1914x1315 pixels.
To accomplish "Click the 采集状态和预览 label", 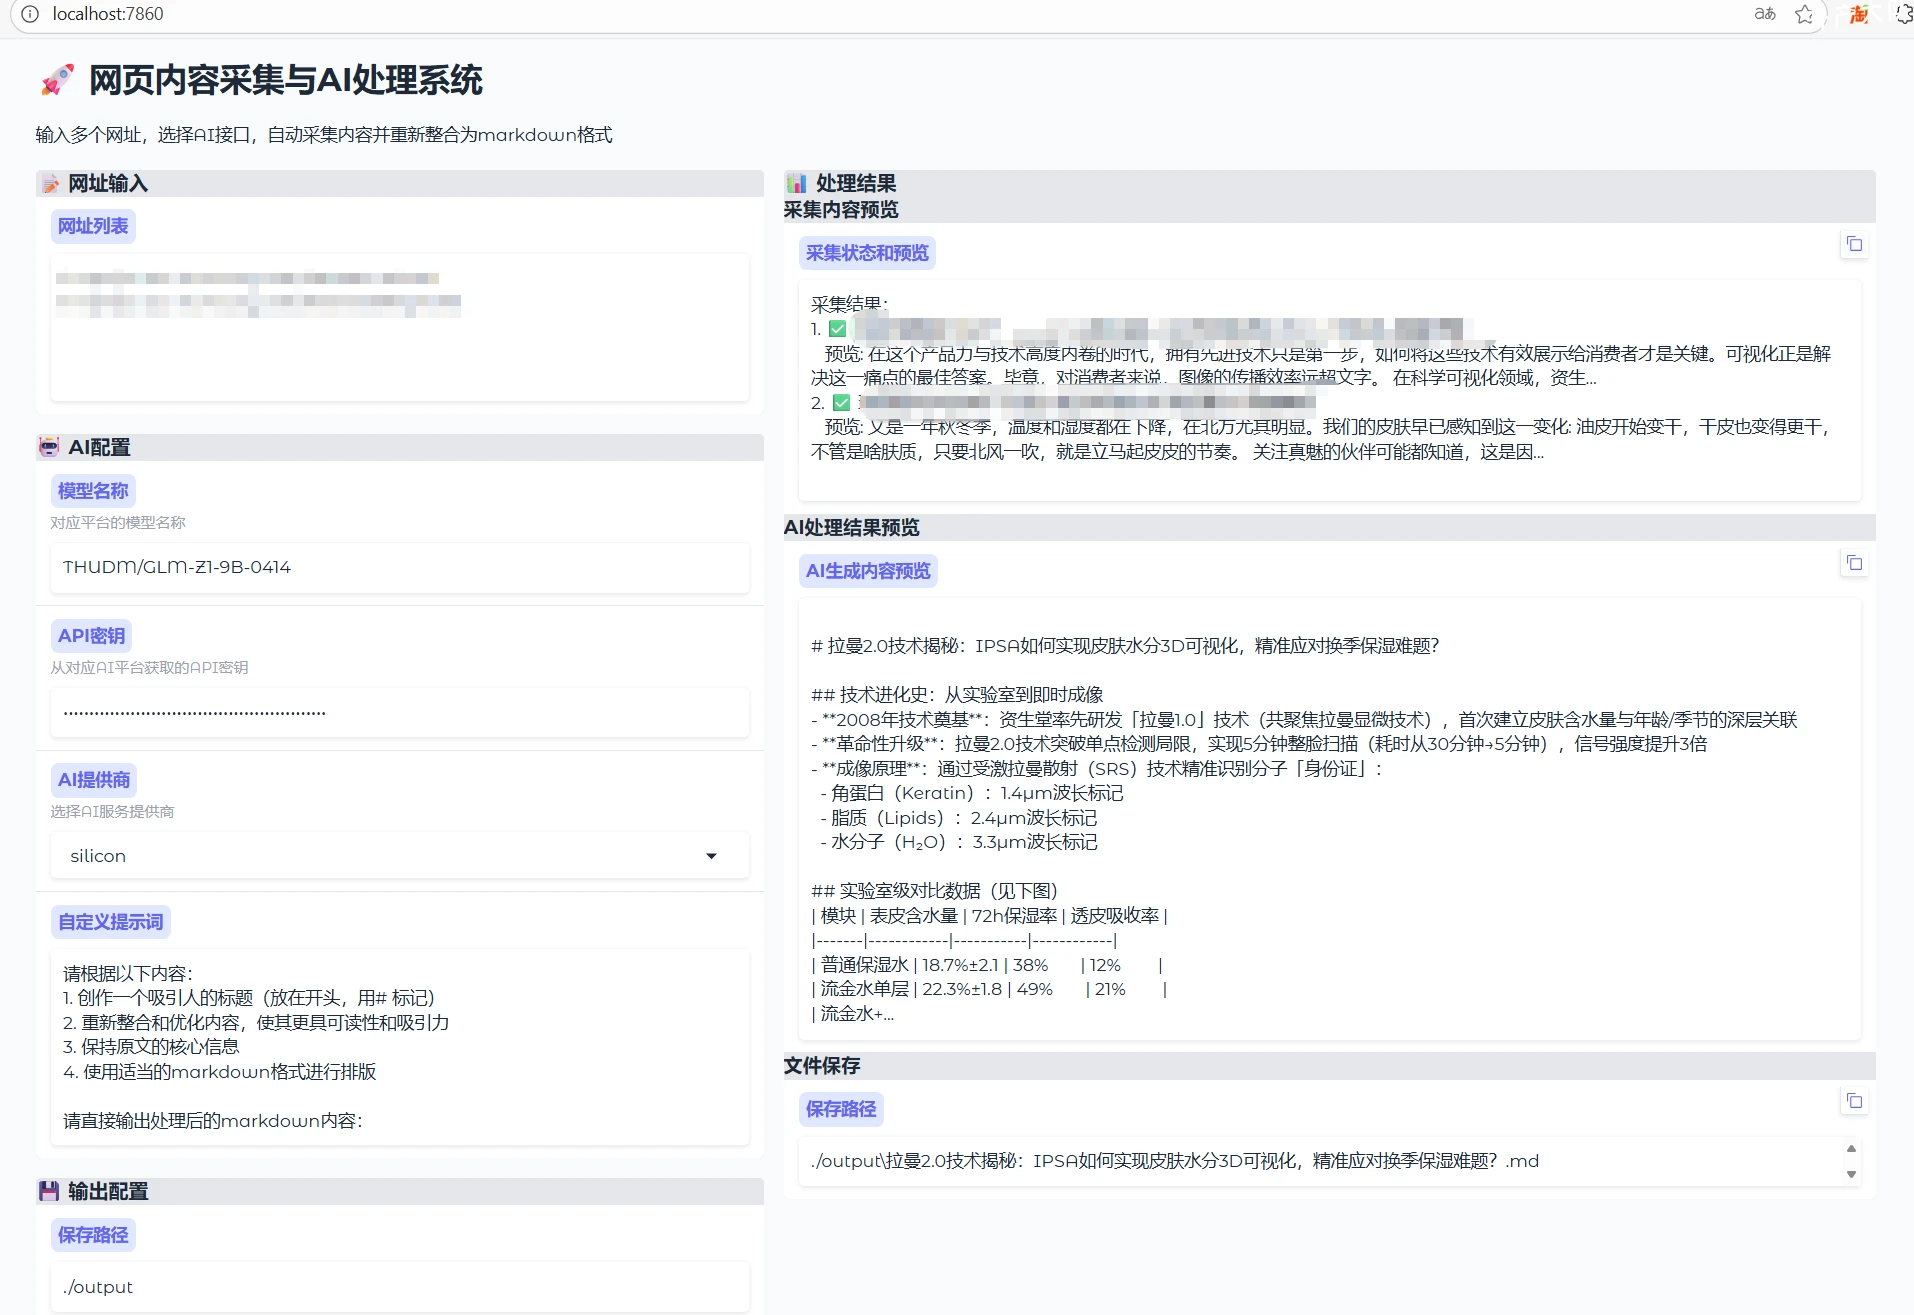I will point(867,253).
